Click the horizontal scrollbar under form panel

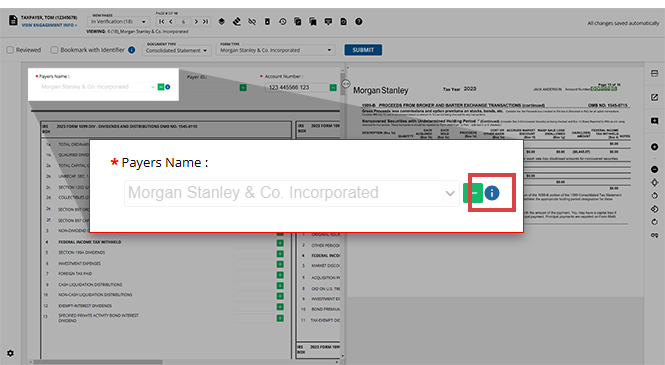pos(98,362)
